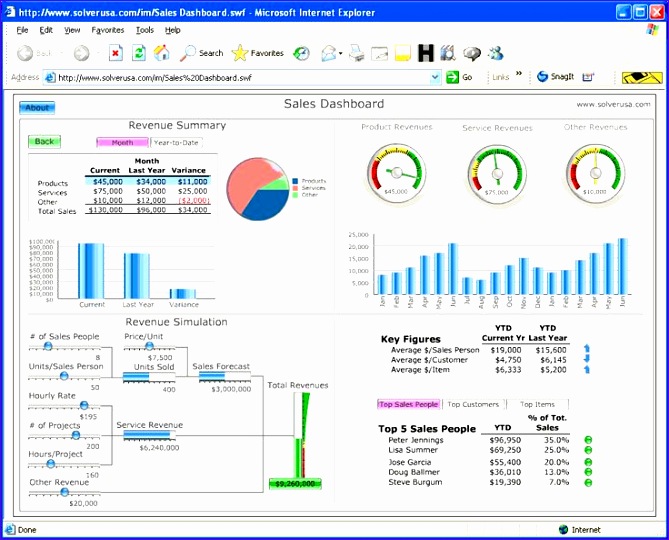Open the Edit menu
The height and width of the screenshot is (540, 669).
(x=46, y=30)
